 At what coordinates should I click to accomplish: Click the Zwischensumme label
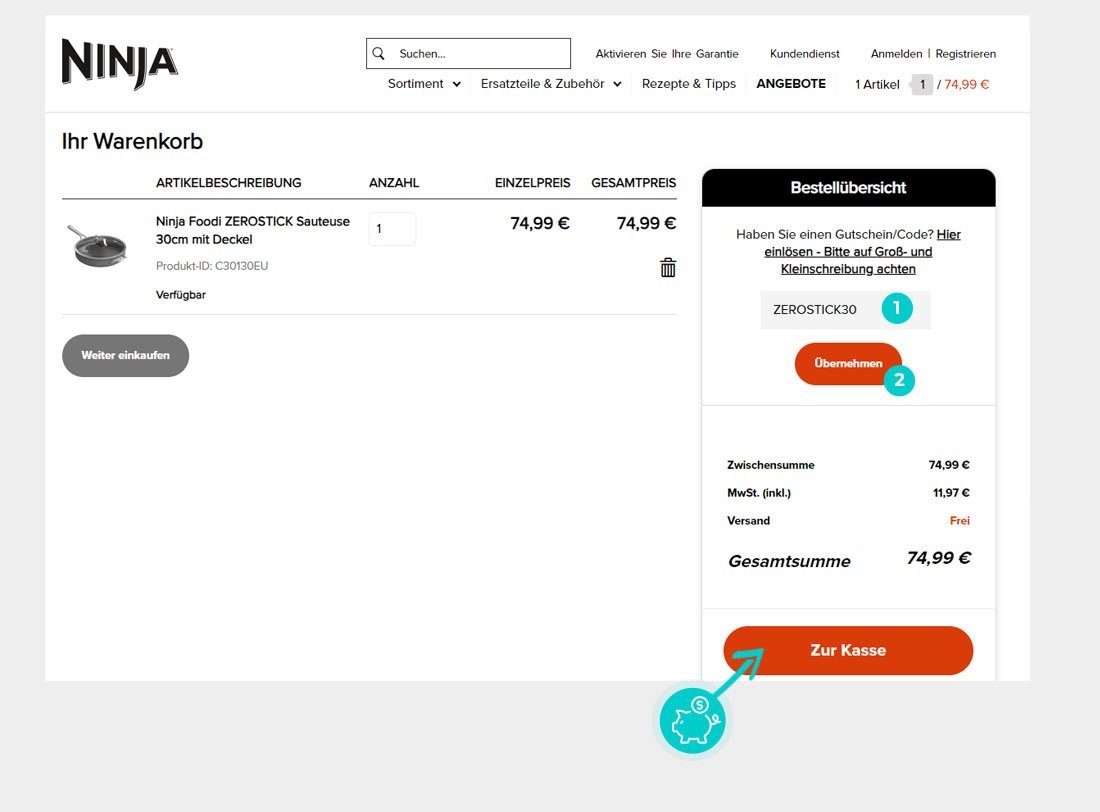(770, 465)
